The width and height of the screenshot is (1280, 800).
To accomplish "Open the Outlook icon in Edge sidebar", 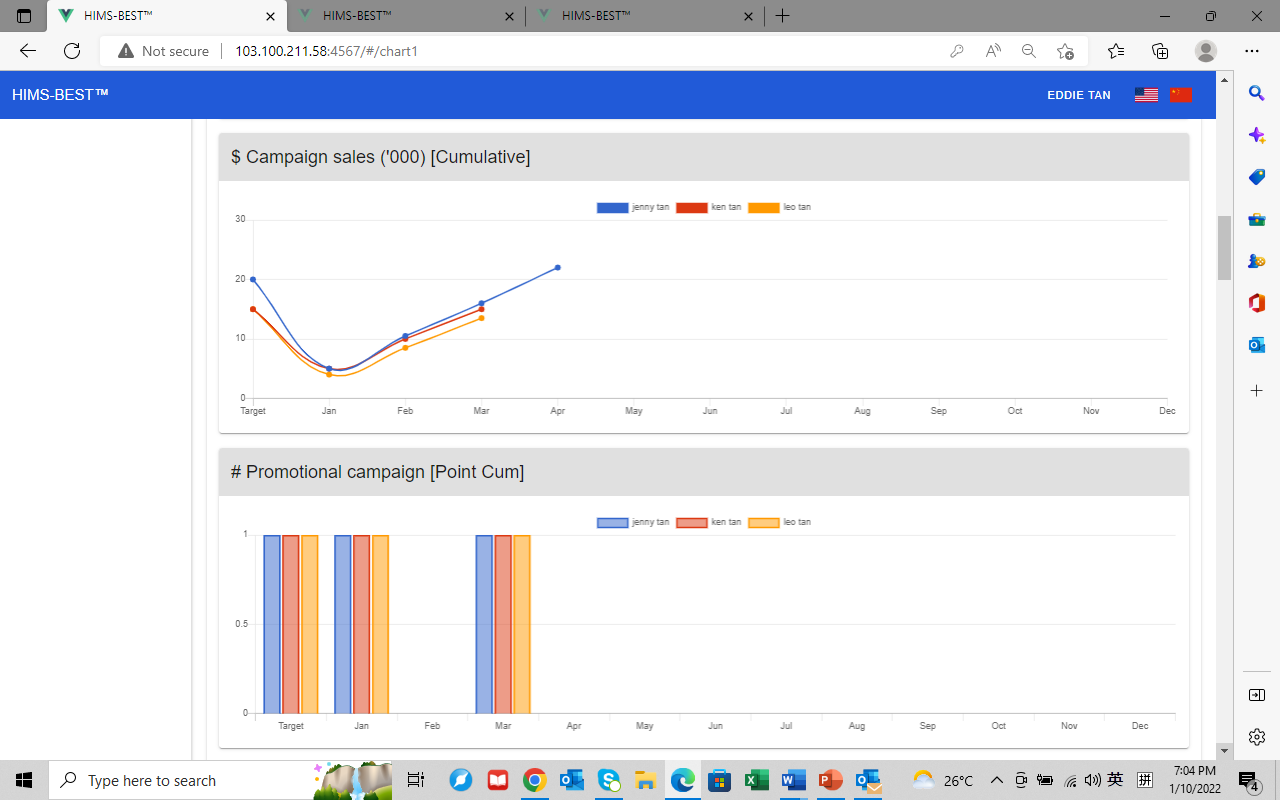I will tap(1257, 345).
